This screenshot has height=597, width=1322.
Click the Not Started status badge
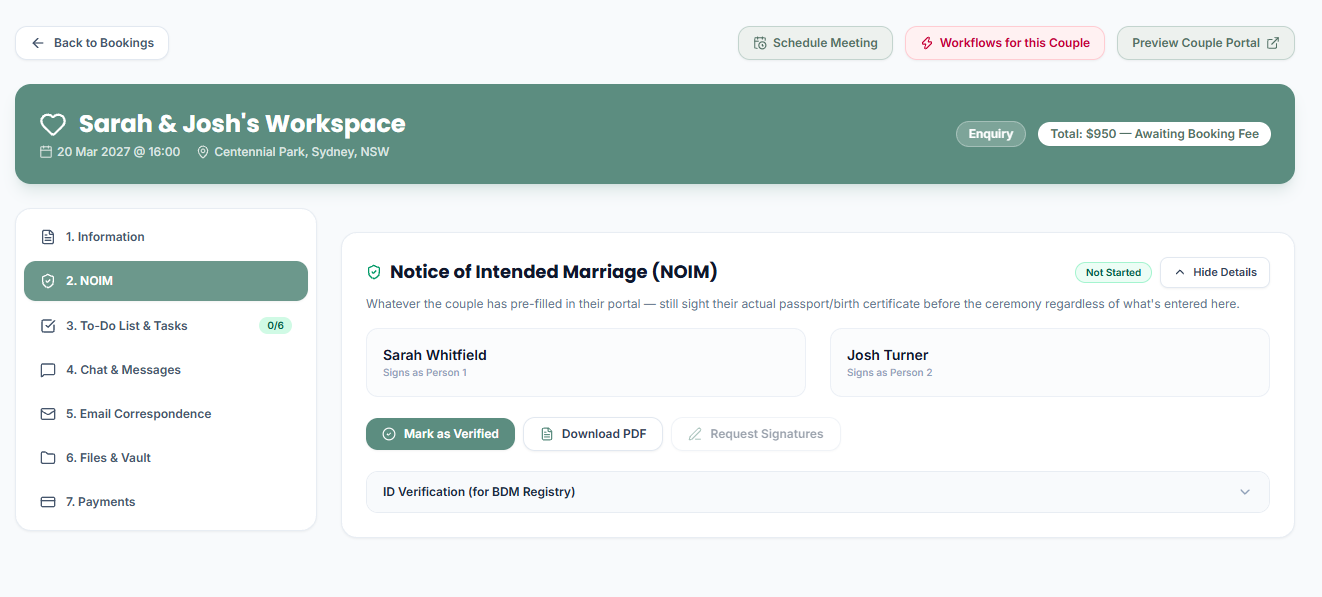[x=1113, y=272]
